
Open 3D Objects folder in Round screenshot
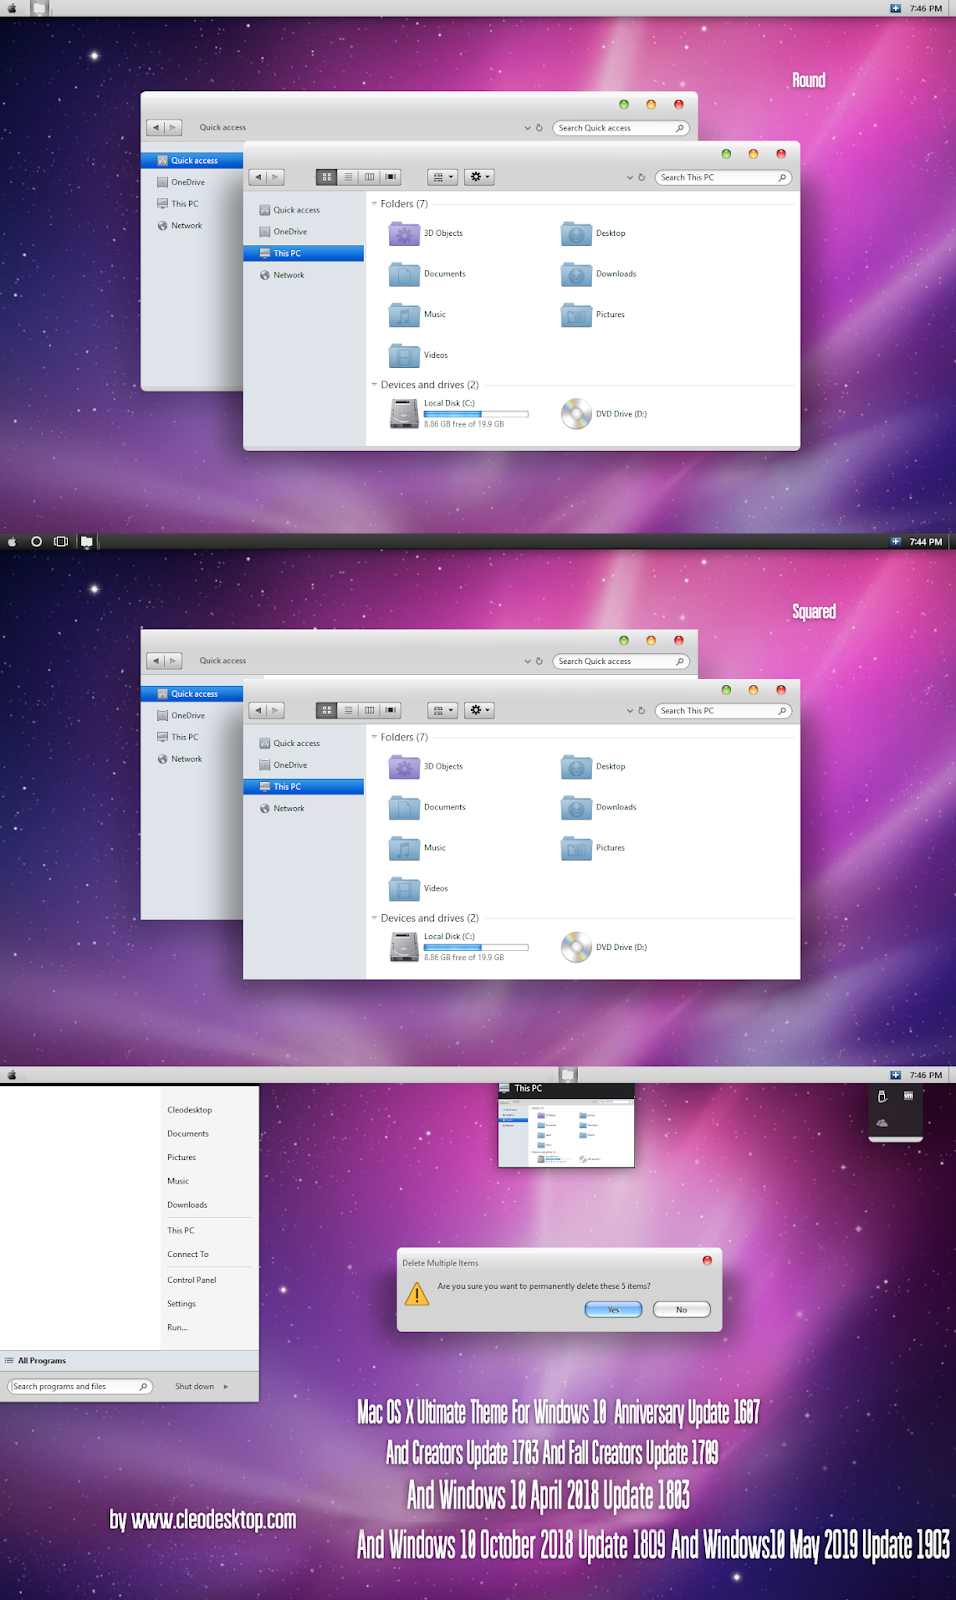click(x=426, y=234)
